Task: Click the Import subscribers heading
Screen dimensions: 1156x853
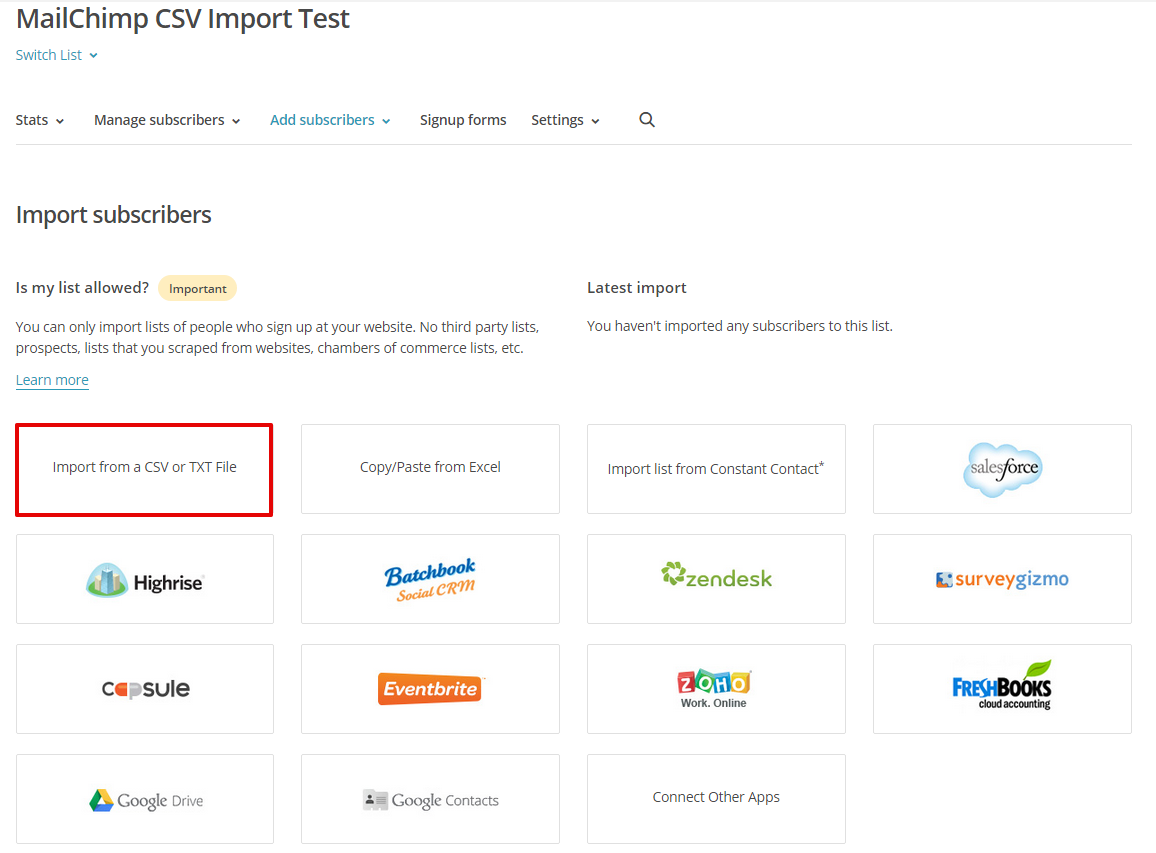Action: [x=114, y=215]
